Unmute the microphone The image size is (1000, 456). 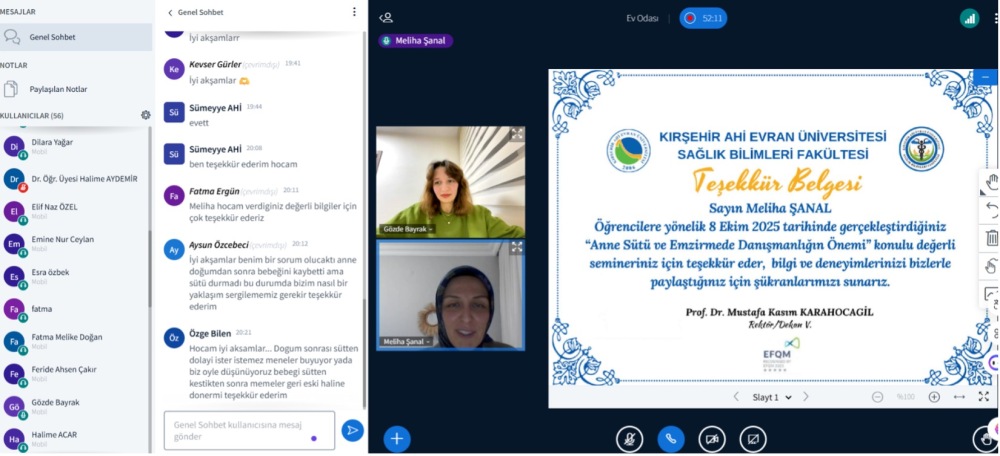[x=629, y=438]
